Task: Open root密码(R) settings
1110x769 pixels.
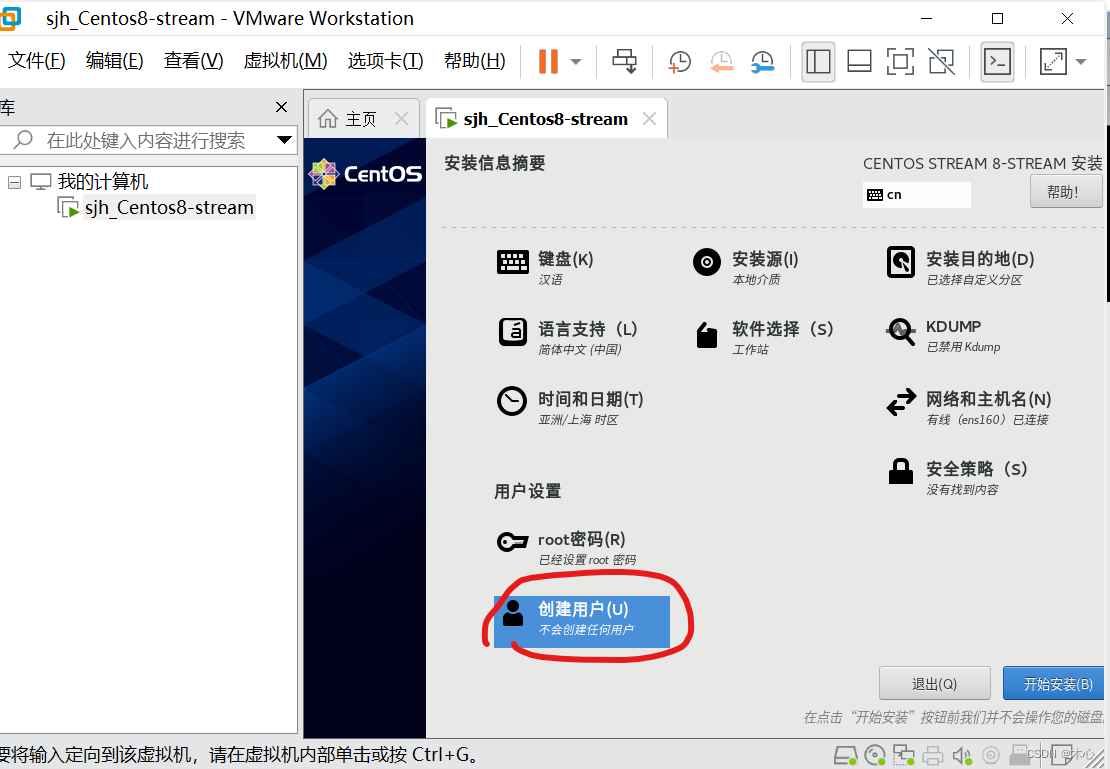Action: point(566,548)
